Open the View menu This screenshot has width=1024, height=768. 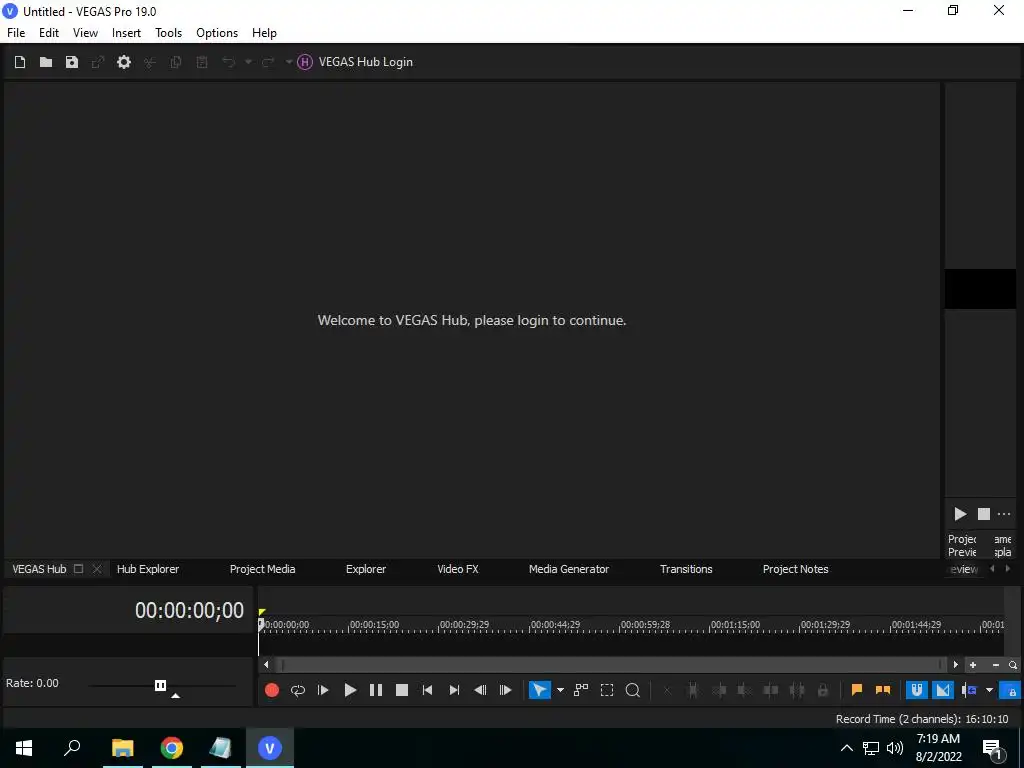click(85, 33)
